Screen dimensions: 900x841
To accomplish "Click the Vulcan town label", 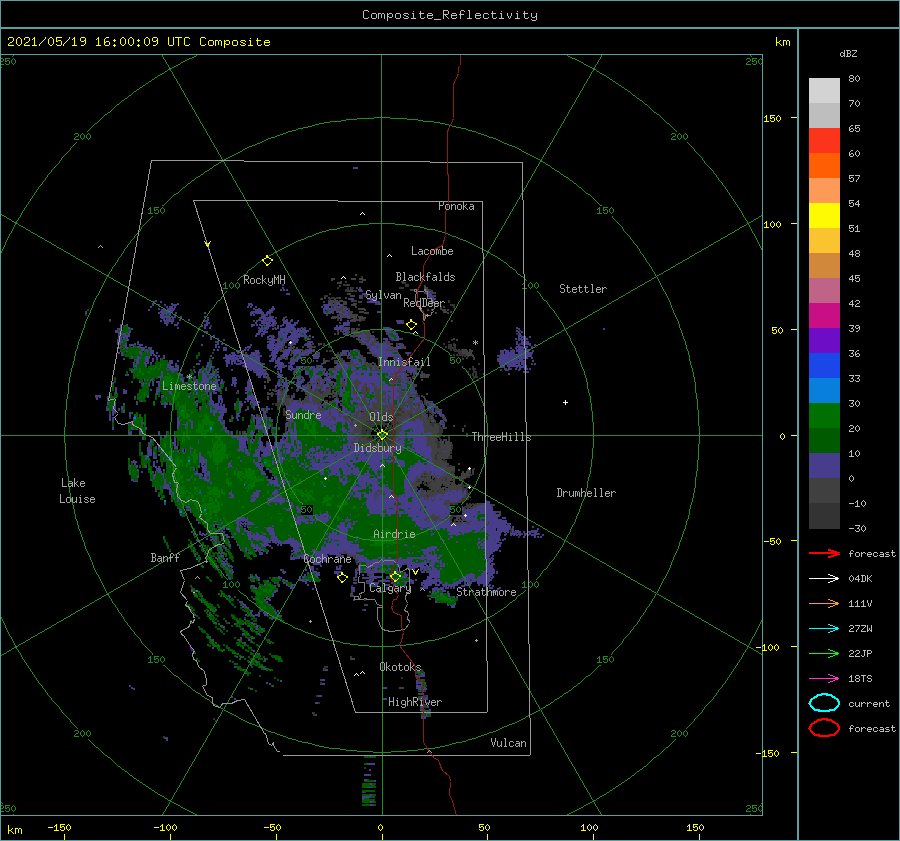I will (509, 743).
